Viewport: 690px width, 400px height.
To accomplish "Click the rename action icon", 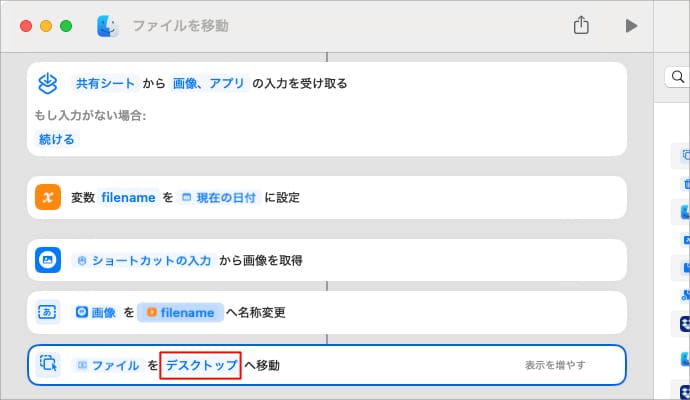I will coord(48,312).
